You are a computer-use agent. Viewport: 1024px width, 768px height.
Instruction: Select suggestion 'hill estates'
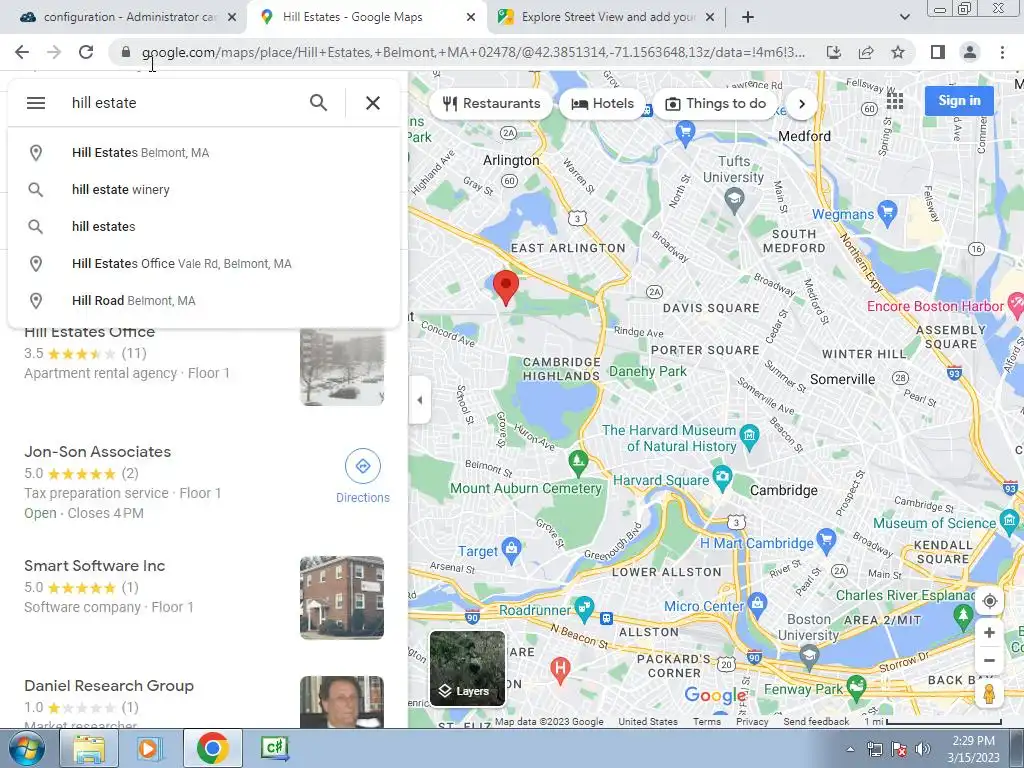(204, 227)
